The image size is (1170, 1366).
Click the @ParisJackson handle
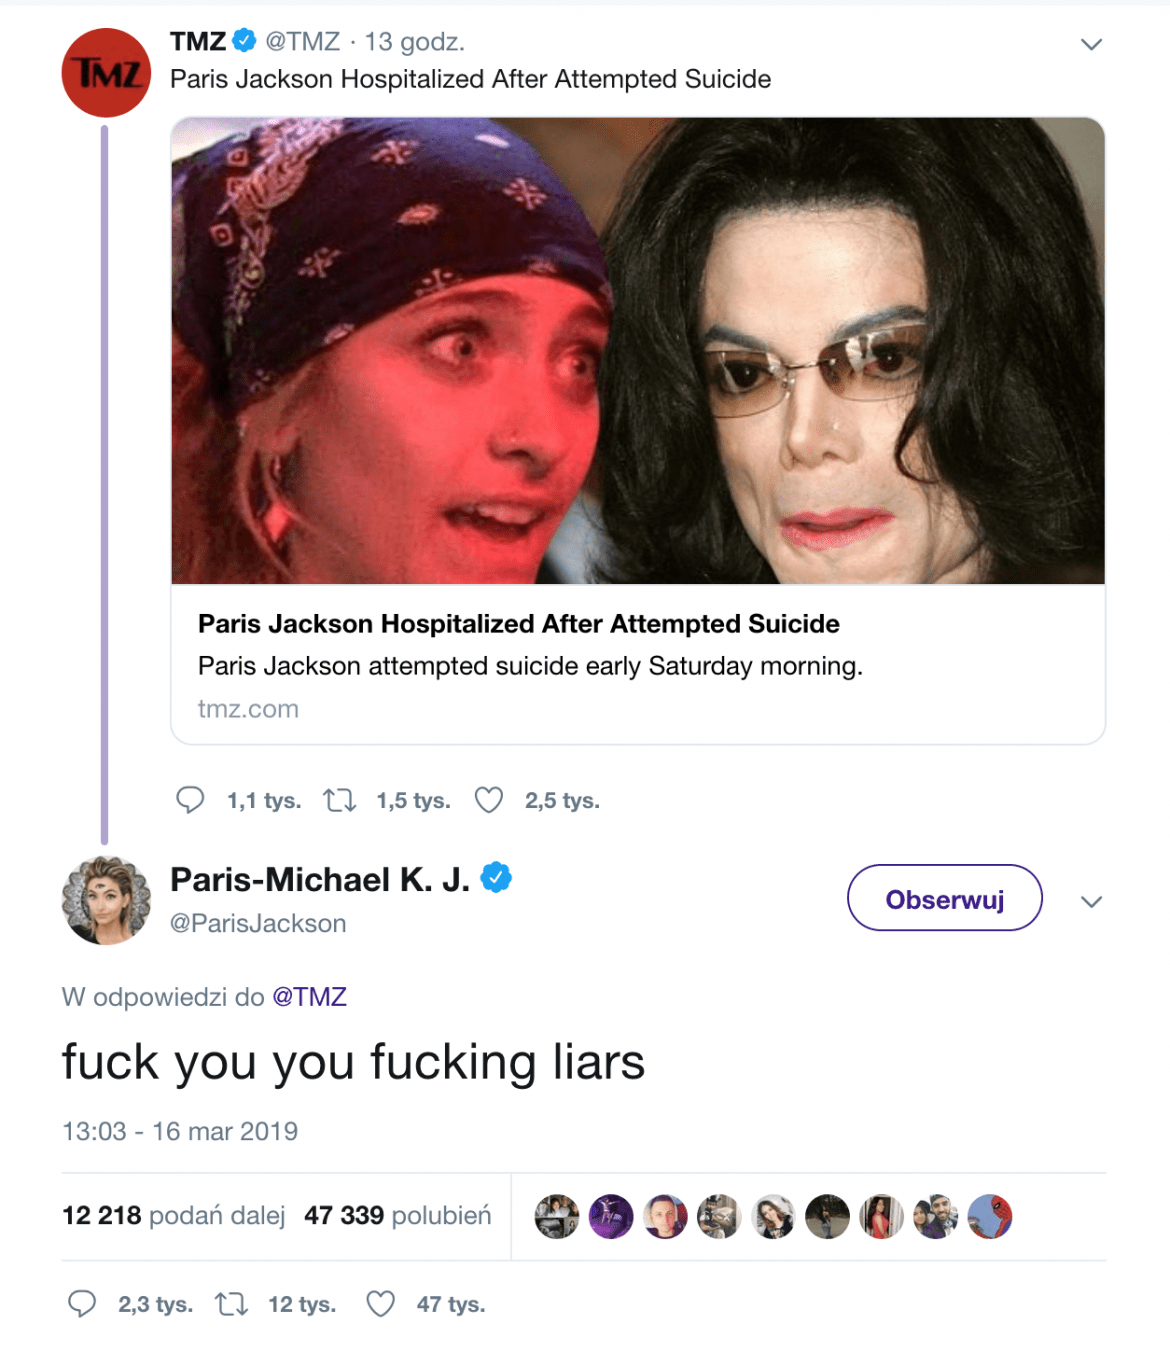click(258, 923)
